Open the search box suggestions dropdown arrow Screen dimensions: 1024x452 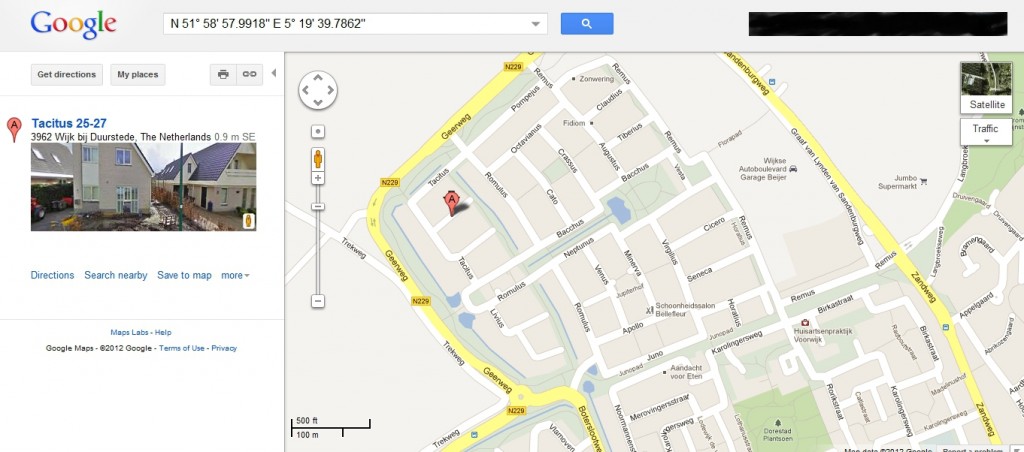click(536, 24)
